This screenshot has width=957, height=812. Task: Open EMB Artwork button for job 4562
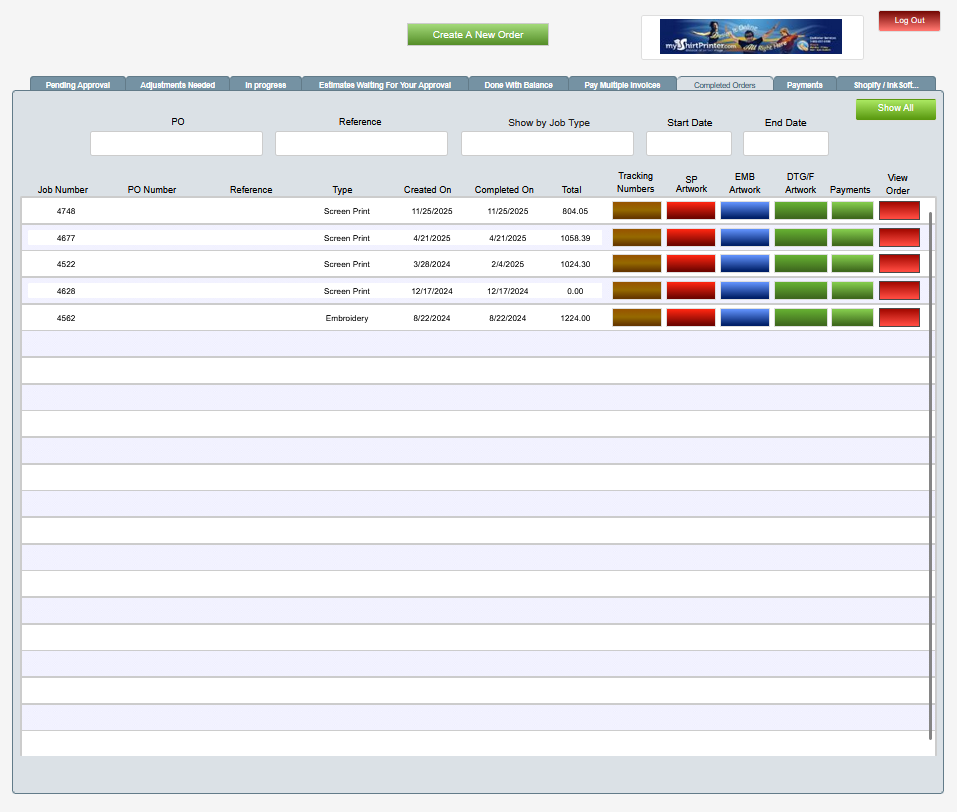[745, 317]
